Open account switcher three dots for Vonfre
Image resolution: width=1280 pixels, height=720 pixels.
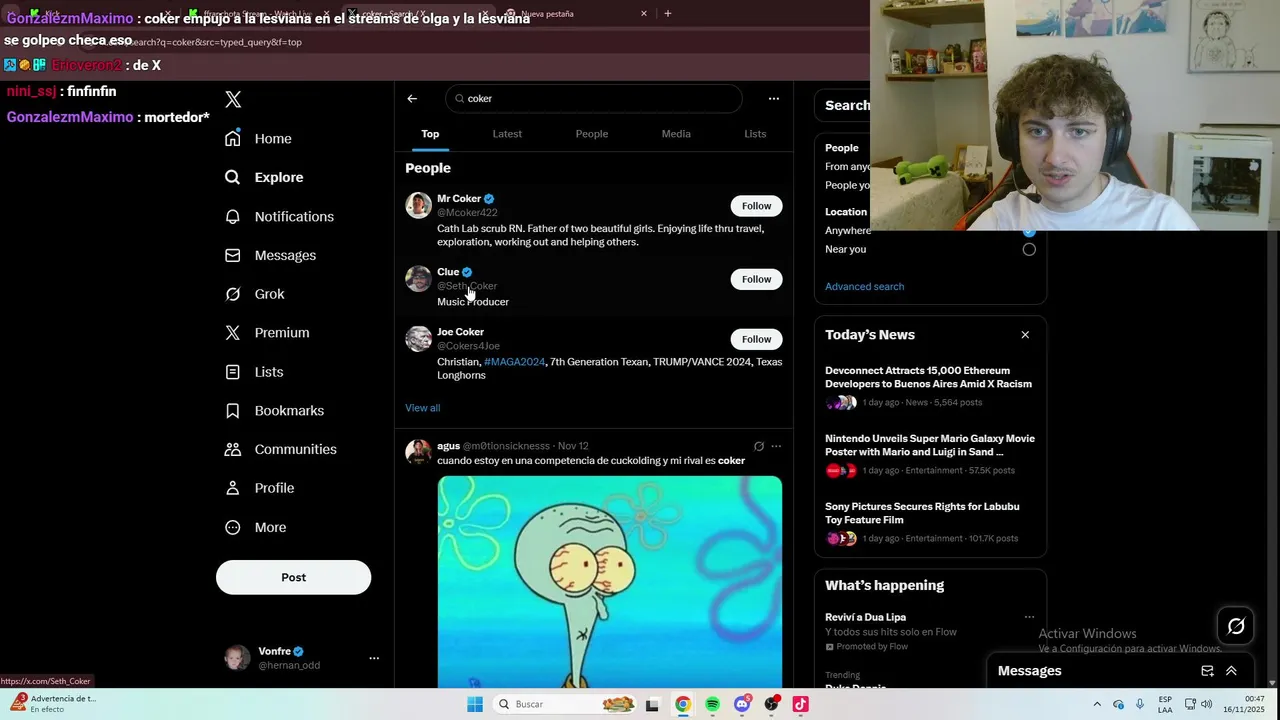click(374, 658)
